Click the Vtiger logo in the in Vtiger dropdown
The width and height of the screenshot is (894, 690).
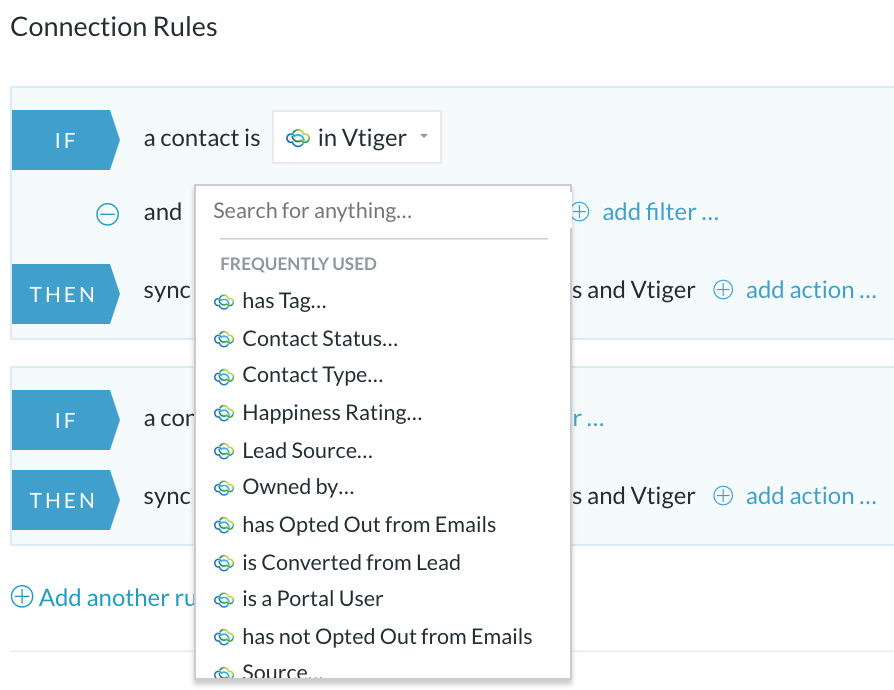pyautogui.click(x=298, y=138)
